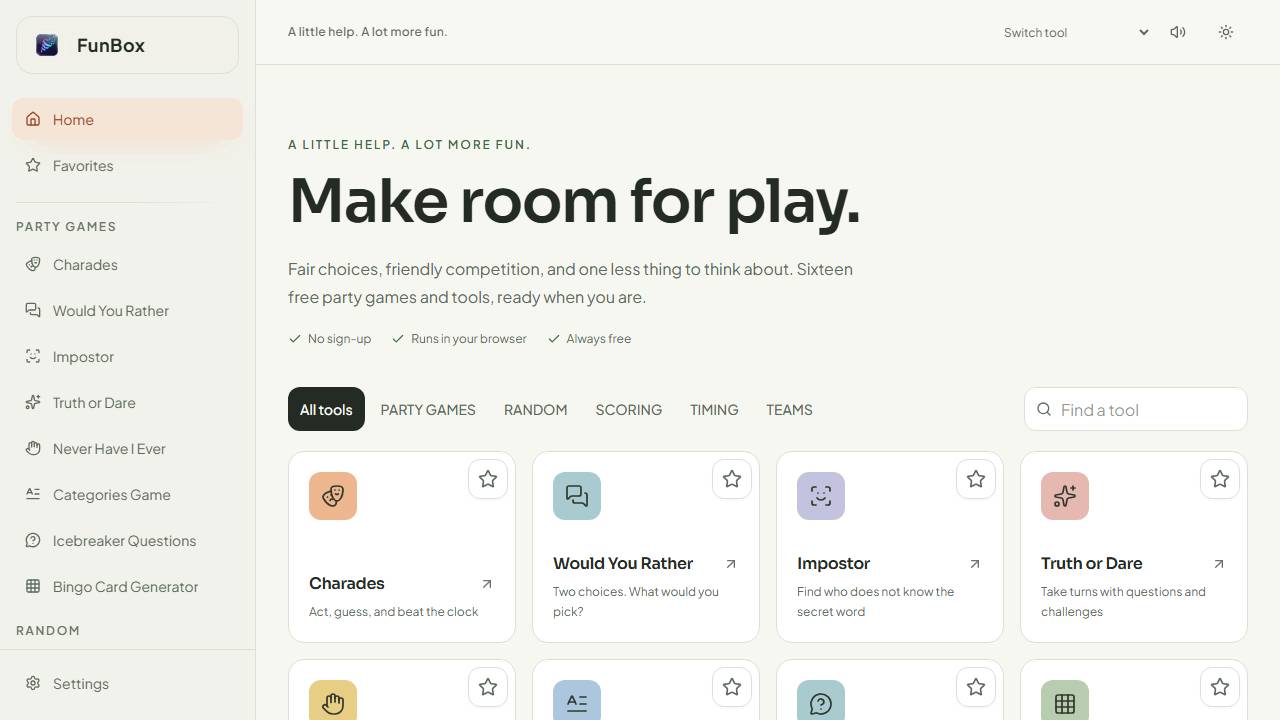Star the card with the green grid icon
The image size is (1280, 720).
click(1220, 687)
